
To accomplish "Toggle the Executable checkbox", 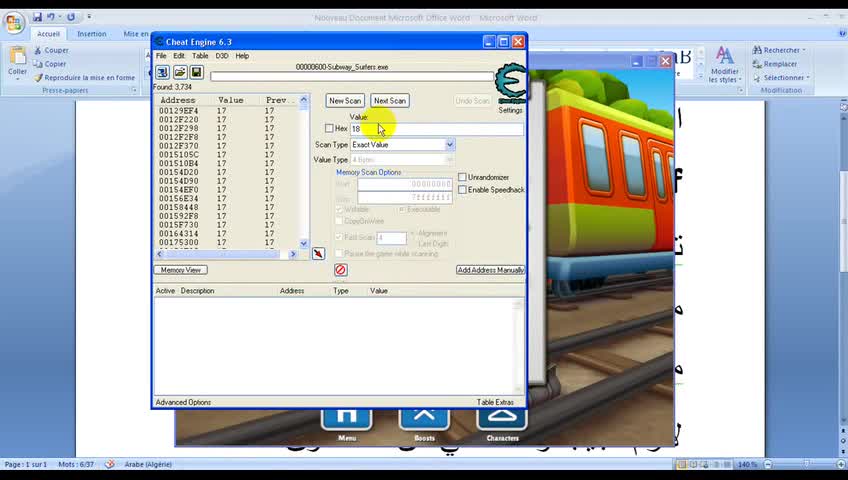I will point(402,209).
